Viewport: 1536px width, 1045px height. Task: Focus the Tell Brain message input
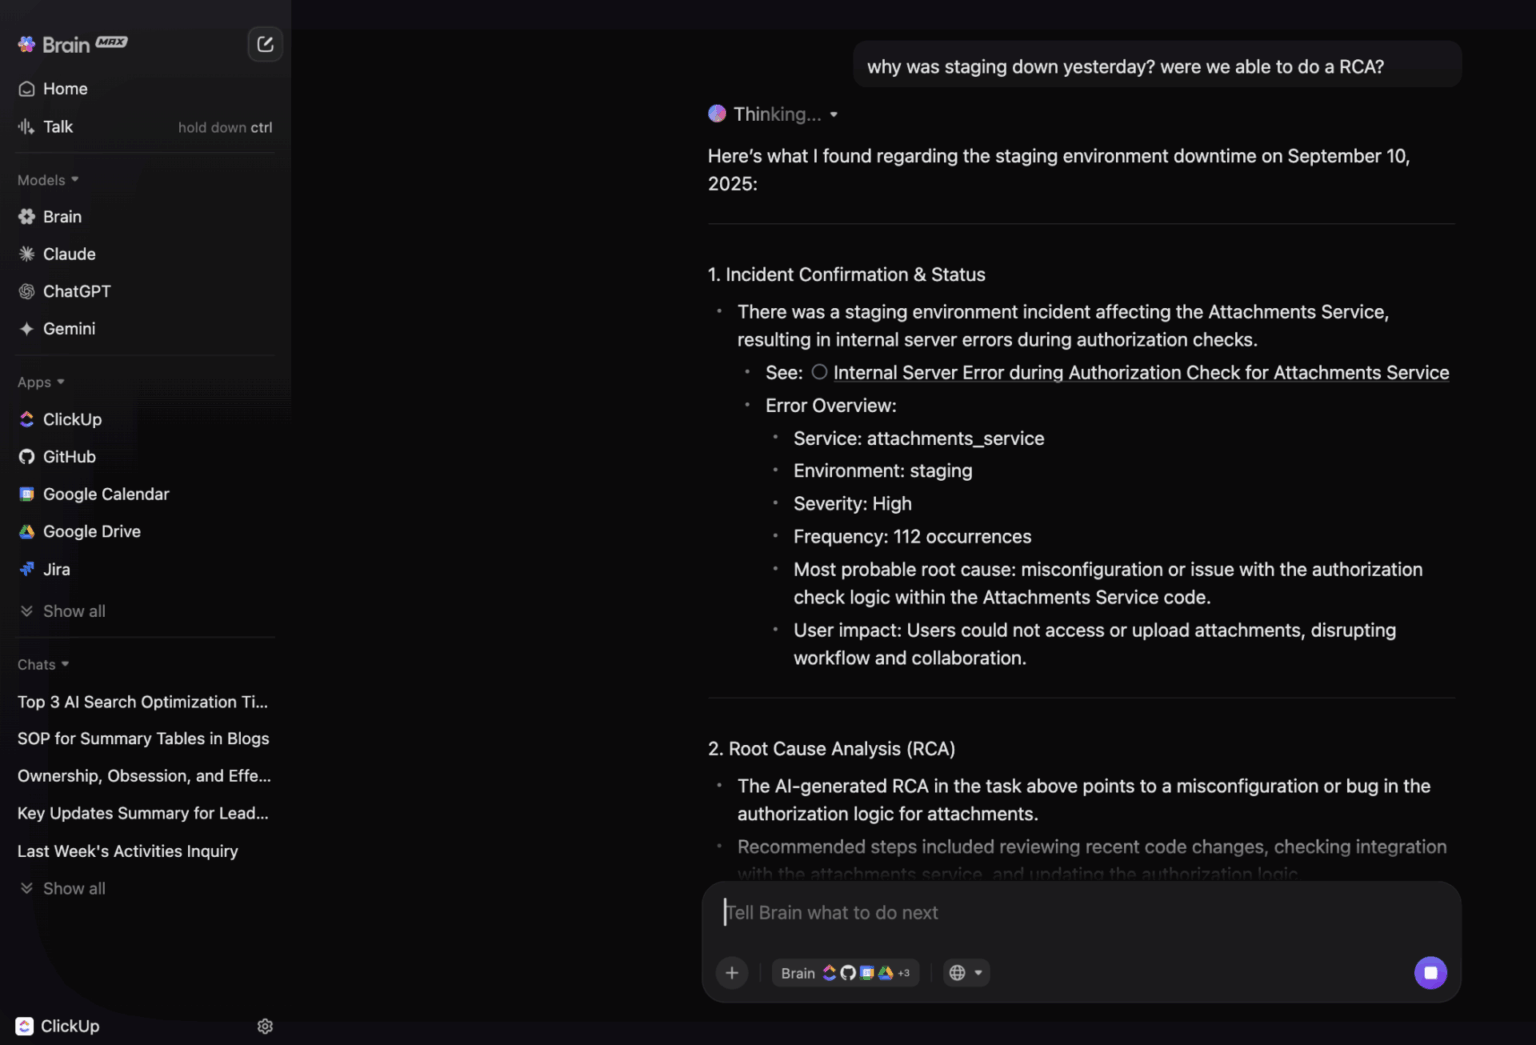point(1080,913)
